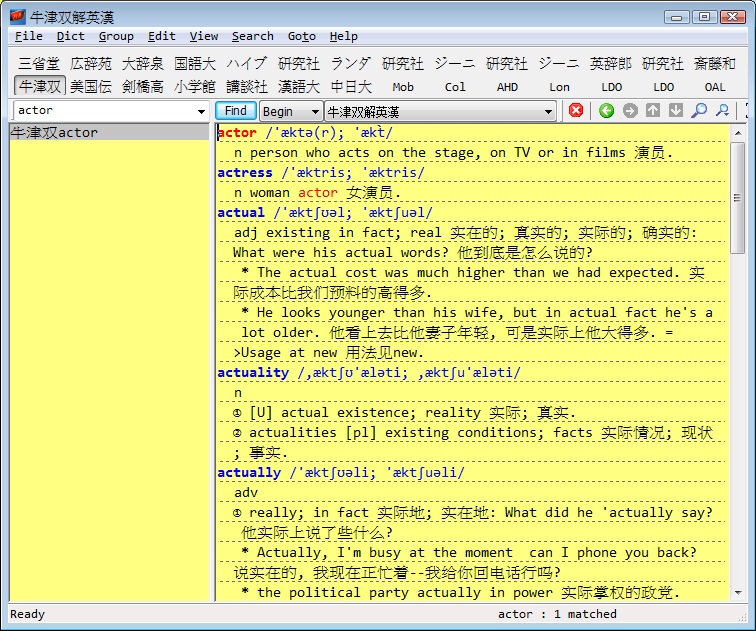Go back with the green arrow icon
Image resolution: width=756 pixels, height=631 pixels.
pyautogui.click(x=607, y=111)
